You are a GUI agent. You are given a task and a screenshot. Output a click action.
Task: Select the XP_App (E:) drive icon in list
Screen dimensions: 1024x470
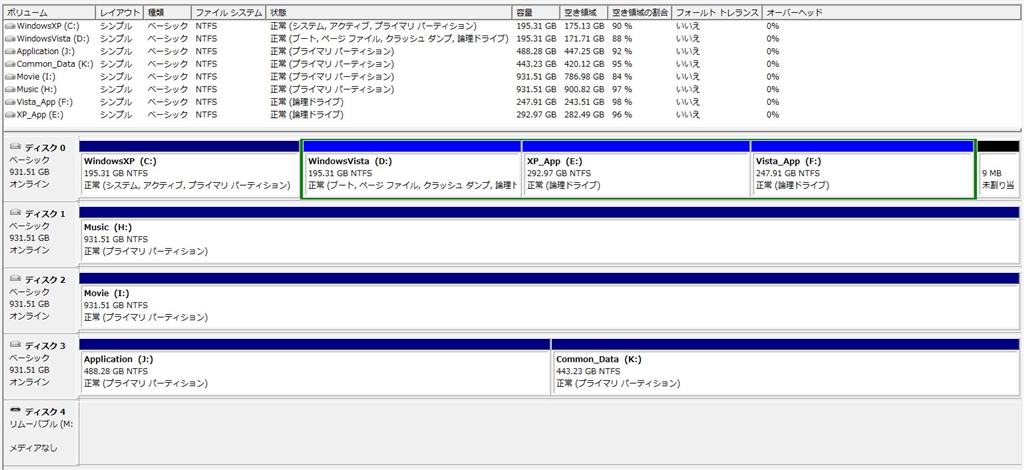pos(10,115)
